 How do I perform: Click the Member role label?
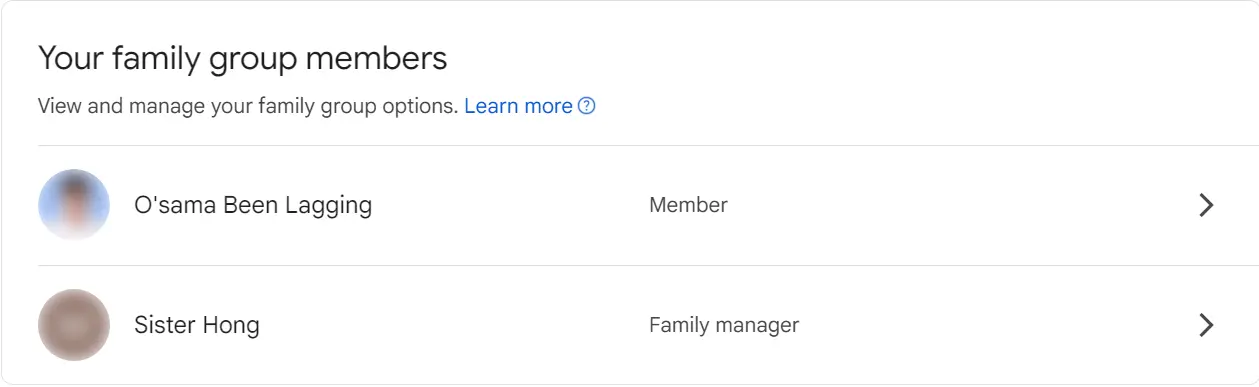click(x=688, y=205)
